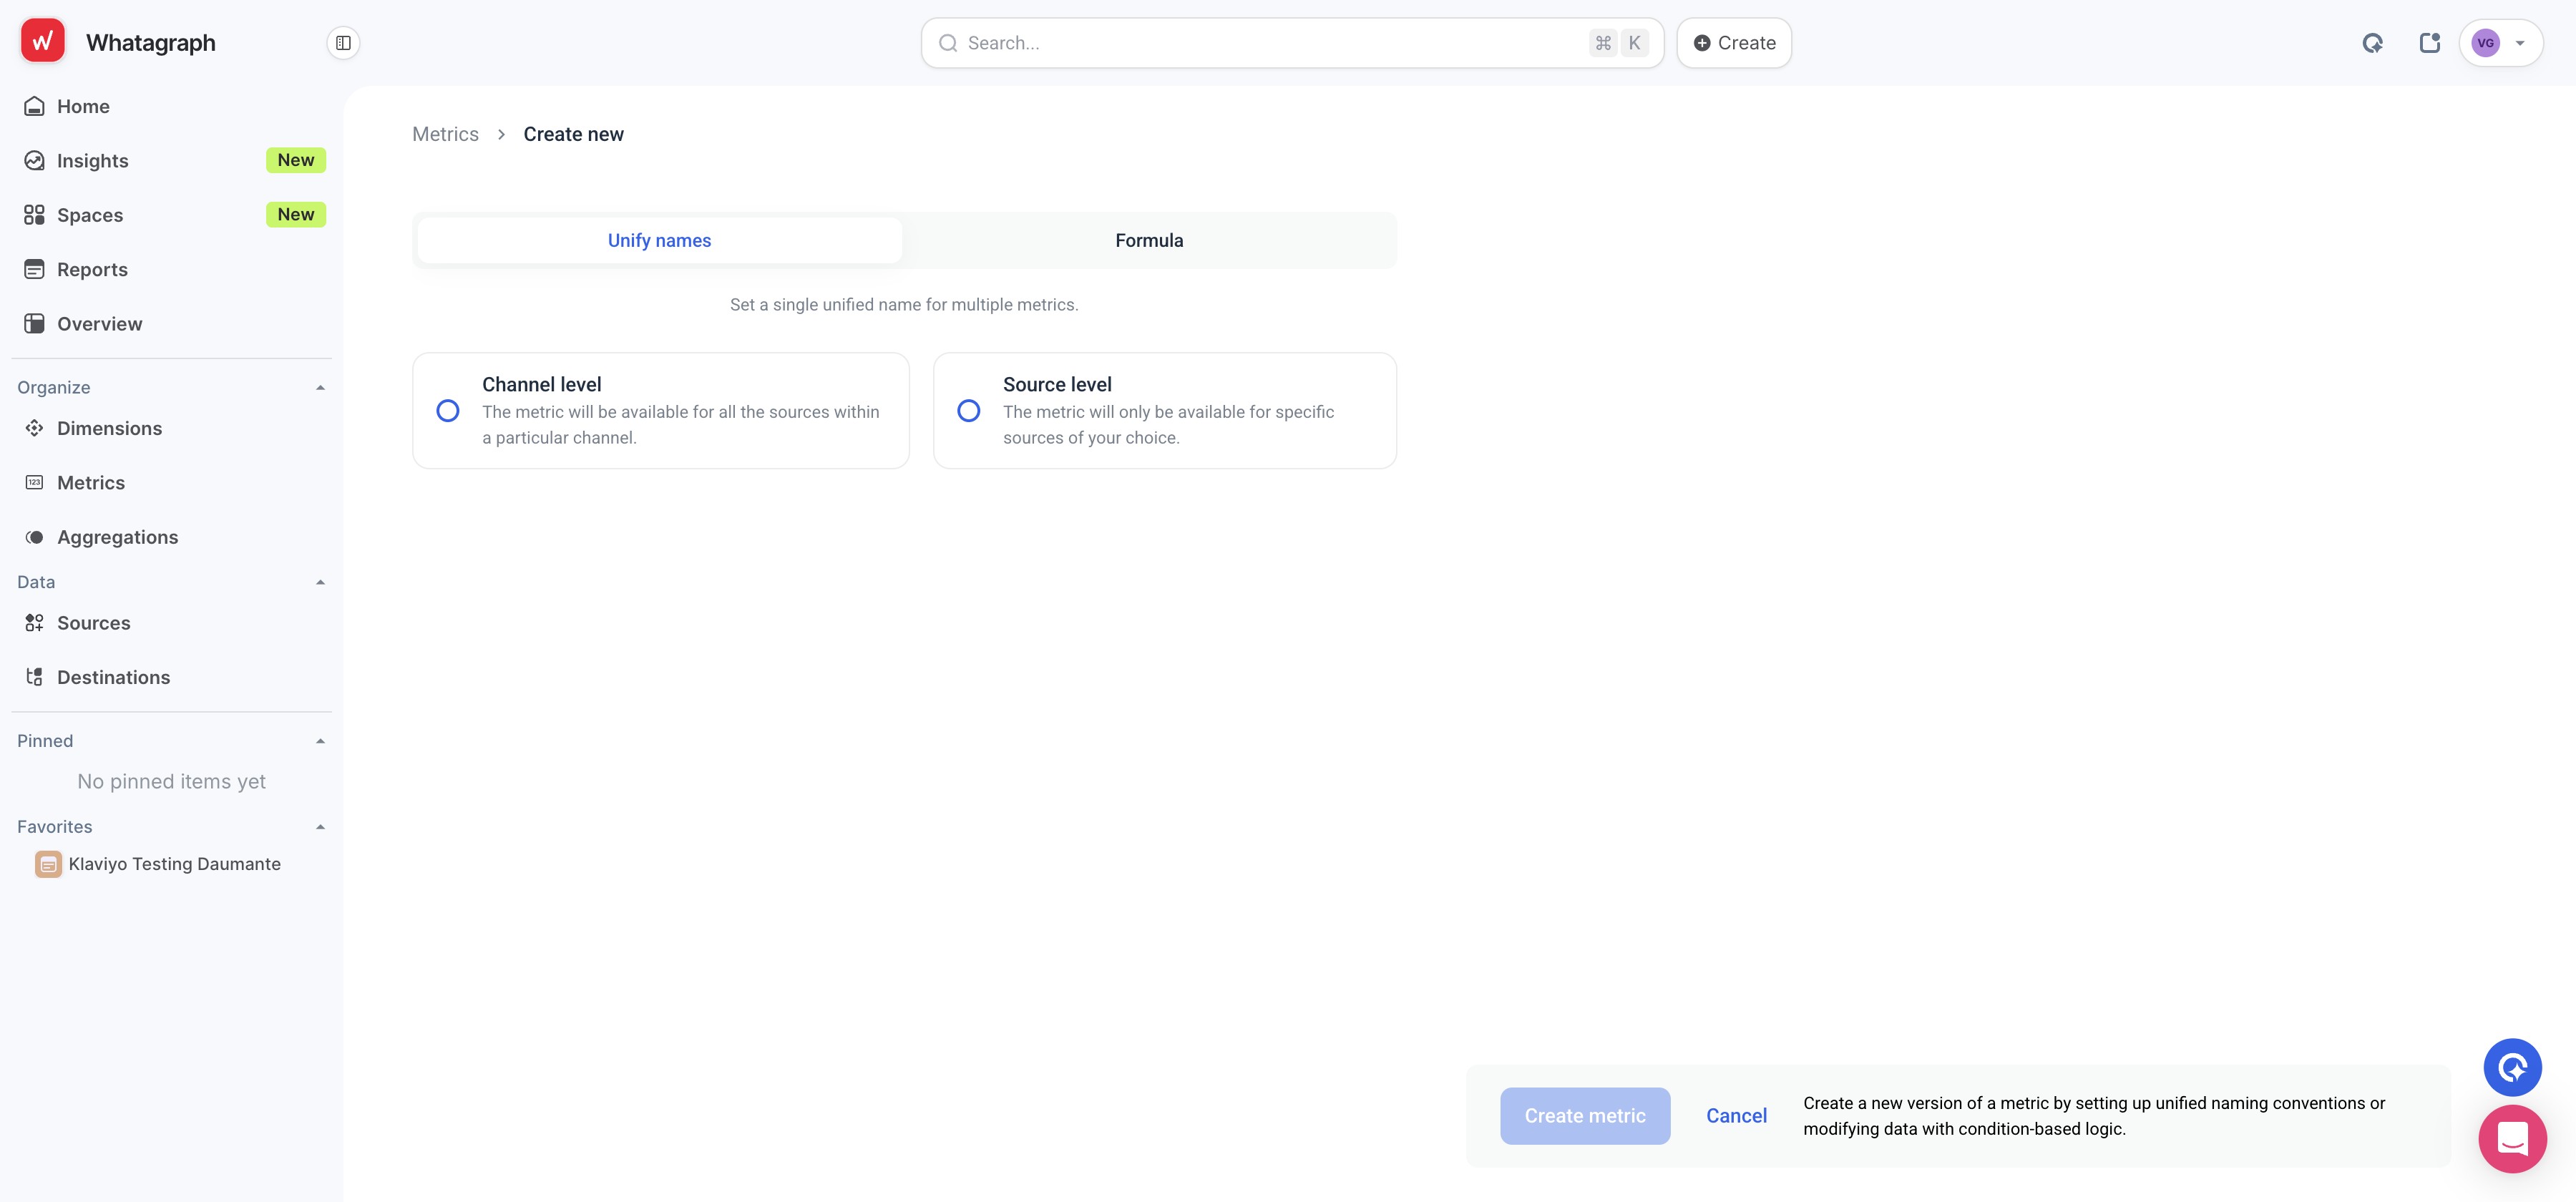
Task: Open the red chat support bubble
Action: click(x=2512, y=1139)
